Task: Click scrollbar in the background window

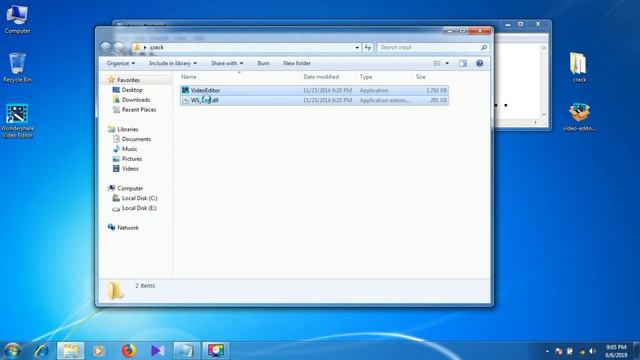Action: tap(543, 81)
